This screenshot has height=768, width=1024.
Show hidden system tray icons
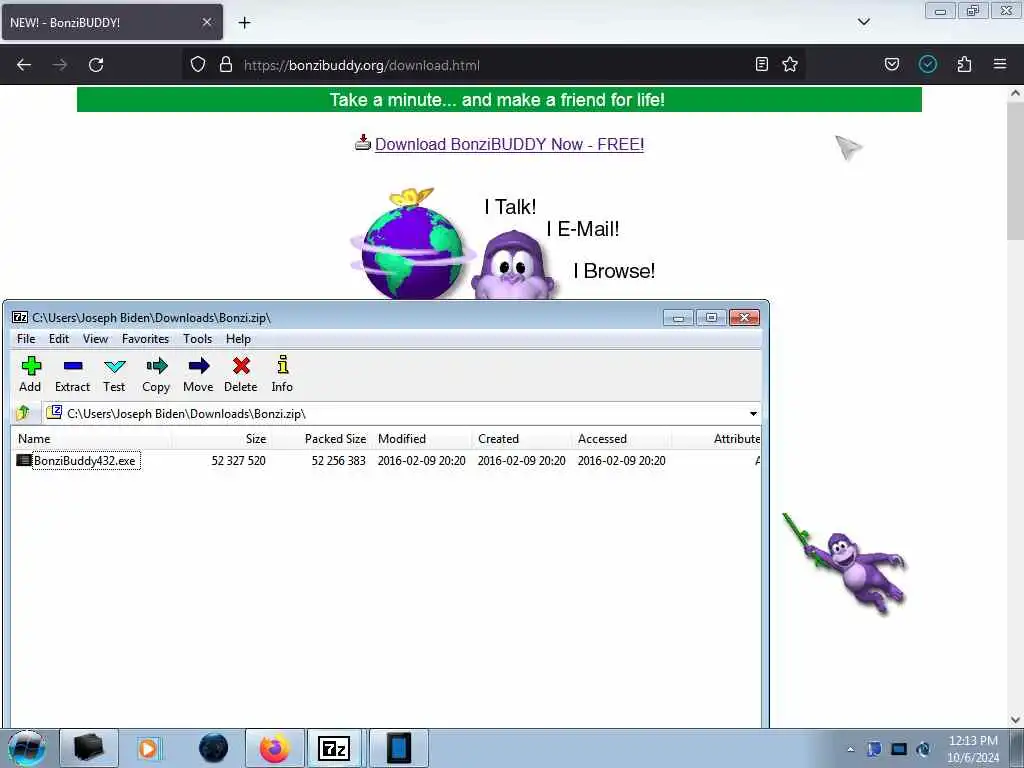click(850, 749)
